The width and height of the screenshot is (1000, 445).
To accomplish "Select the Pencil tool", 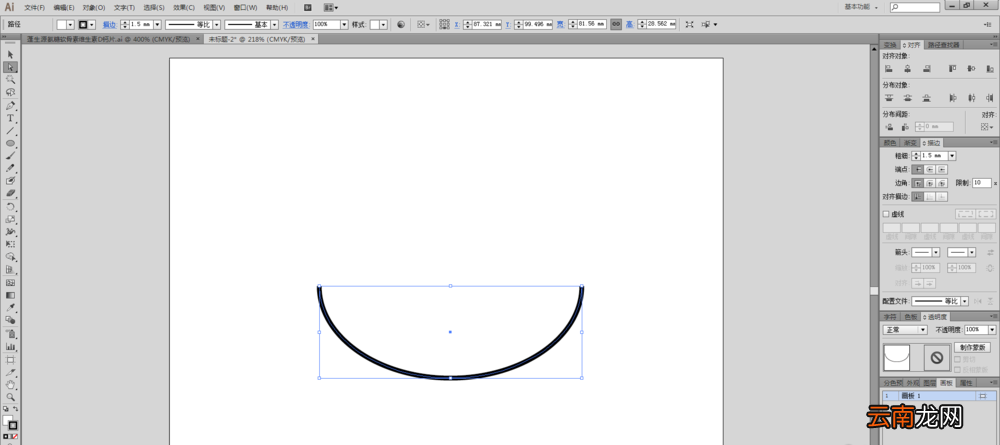I will [10, 169].
